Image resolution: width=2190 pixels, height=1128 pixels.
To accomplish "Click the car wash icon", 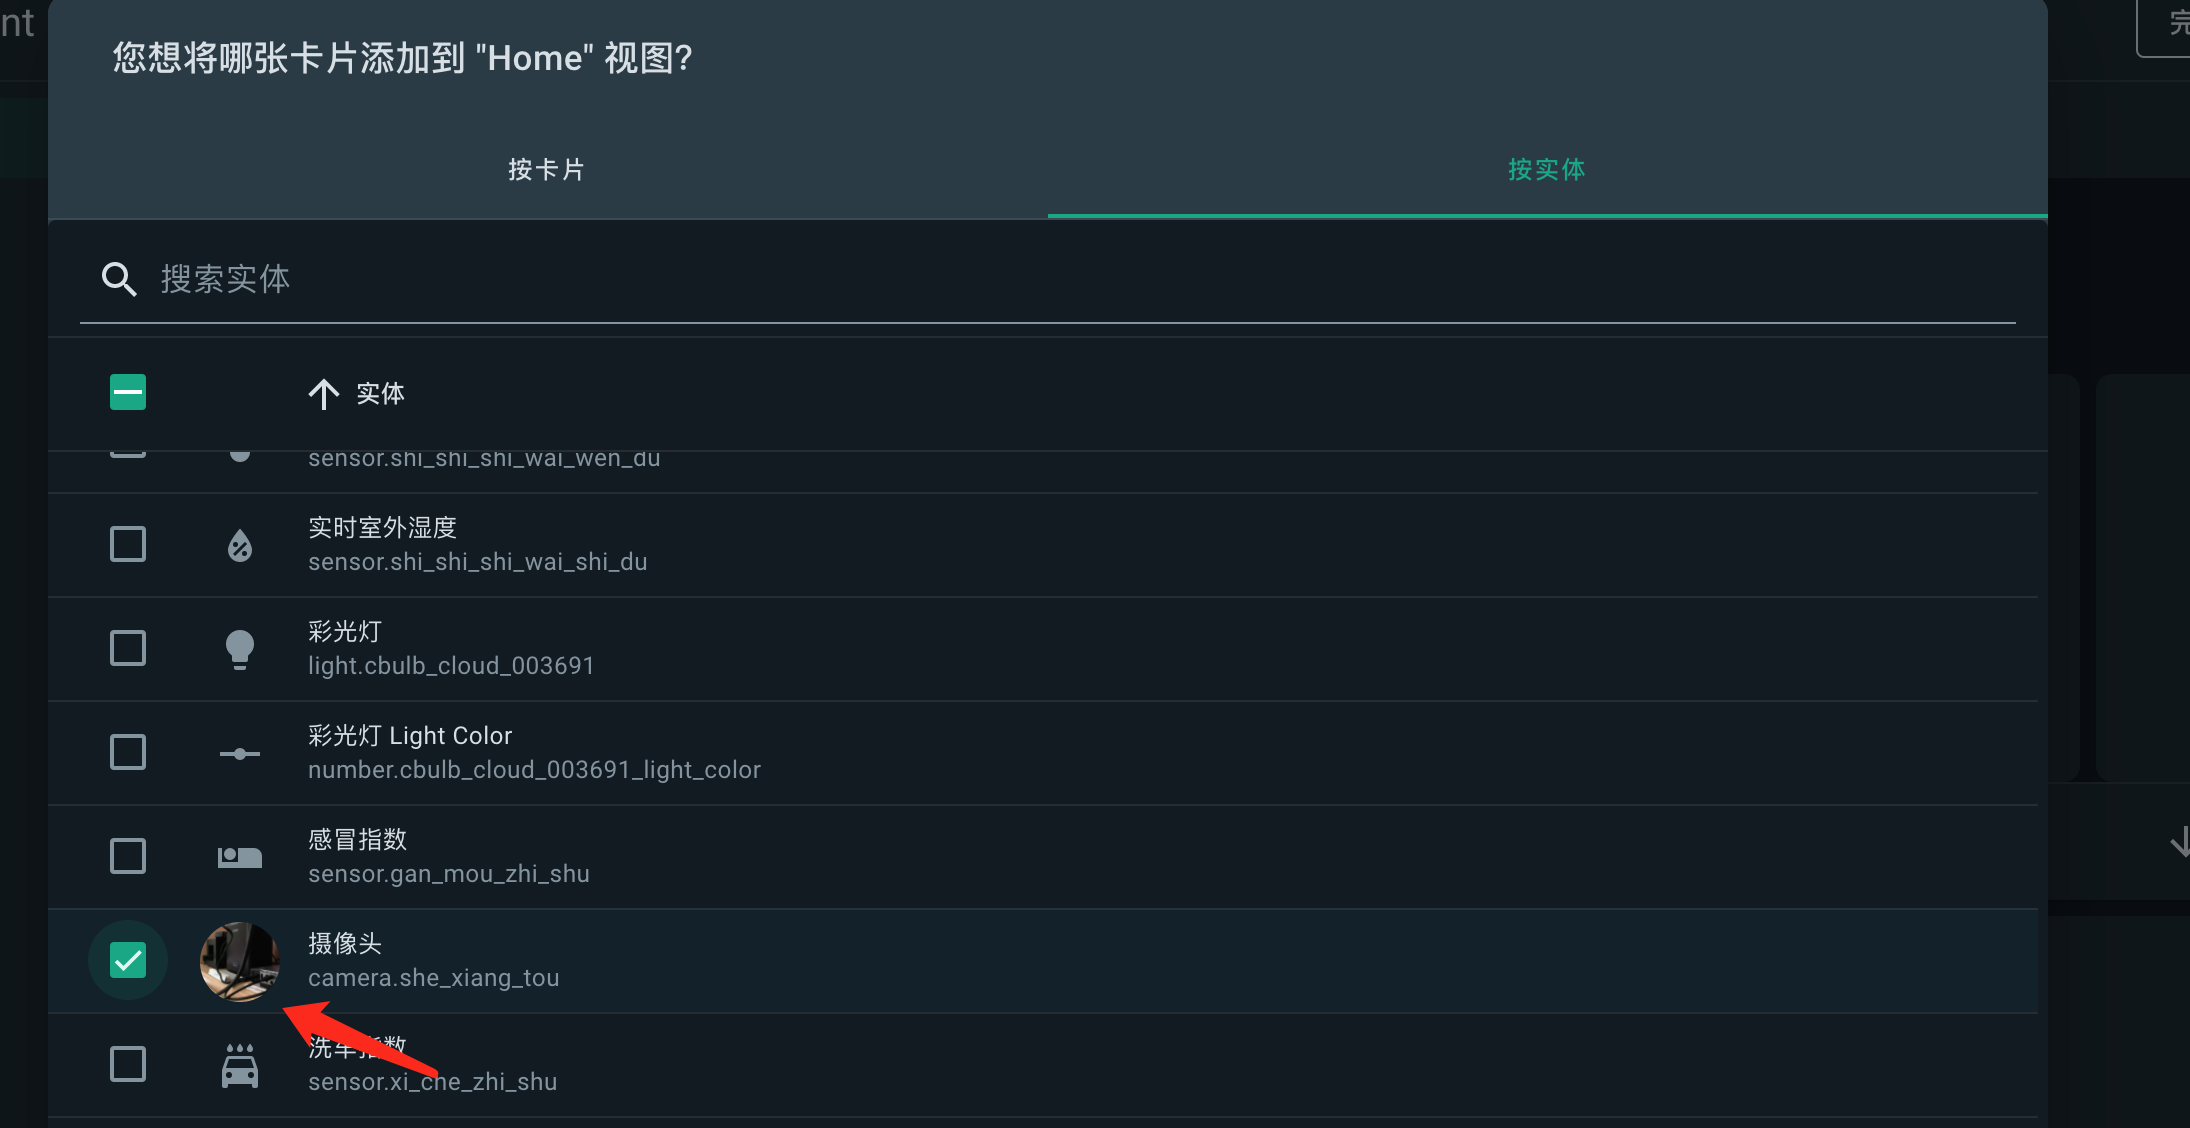I will [x=240, y=1065].
